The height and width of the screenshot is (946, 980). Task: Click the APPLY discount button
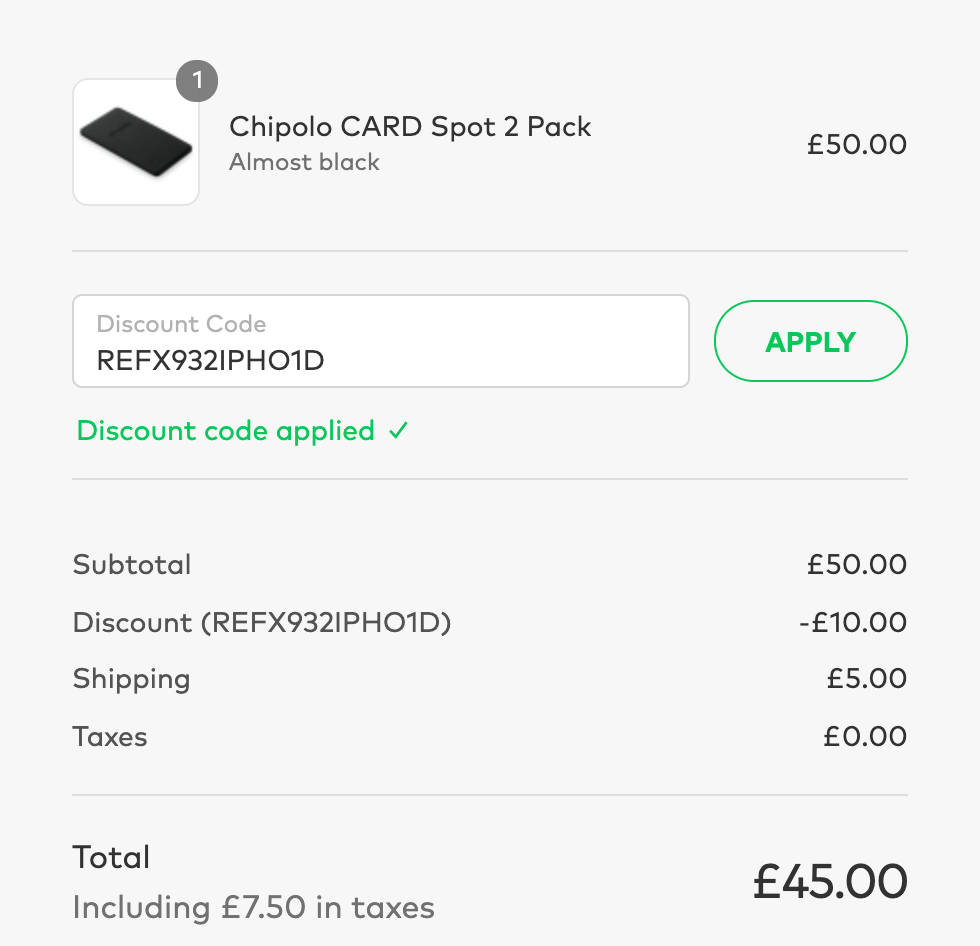coord(810,341)
